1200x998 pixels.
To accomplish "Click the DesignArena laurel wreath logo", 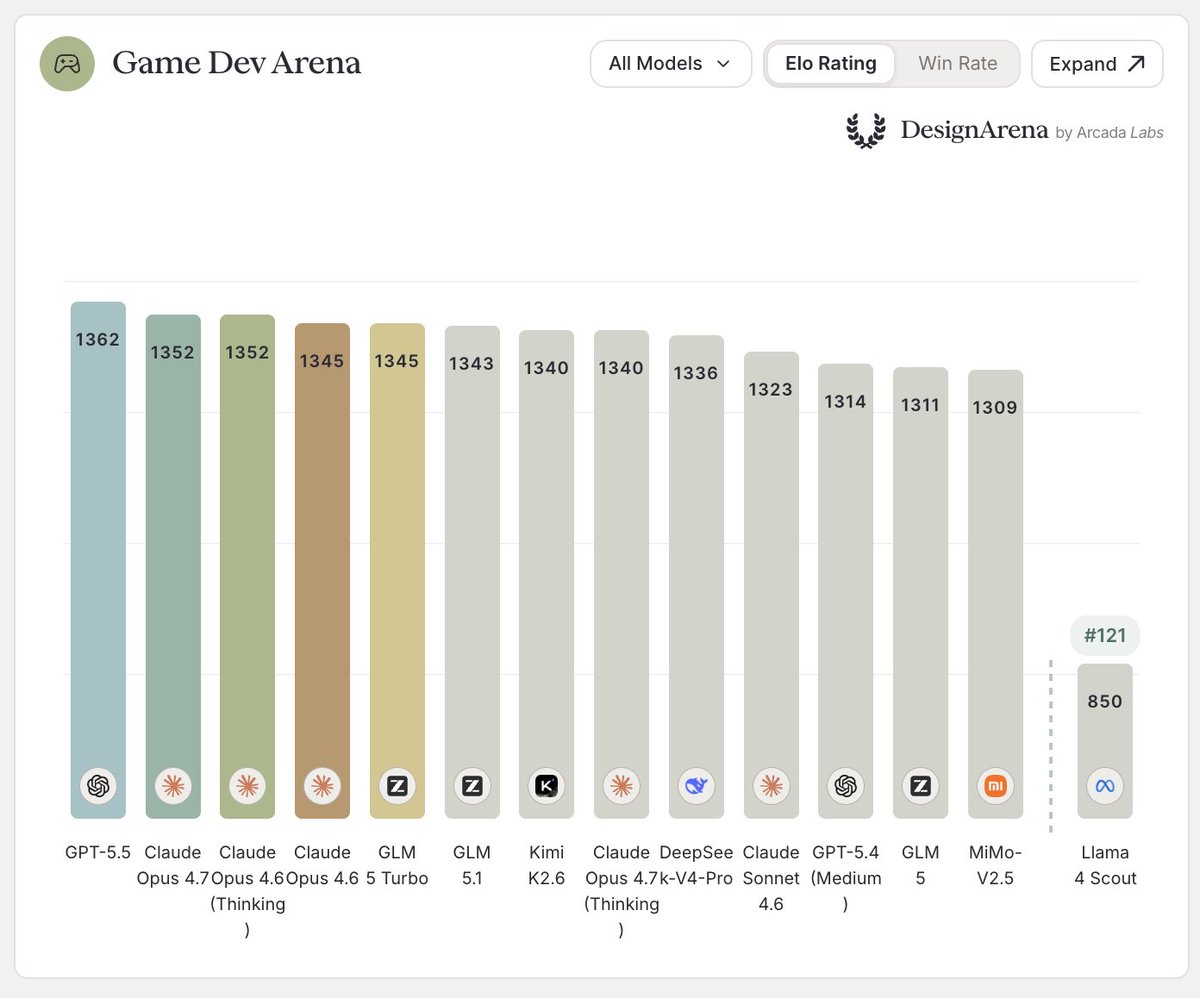I will 866,131.
